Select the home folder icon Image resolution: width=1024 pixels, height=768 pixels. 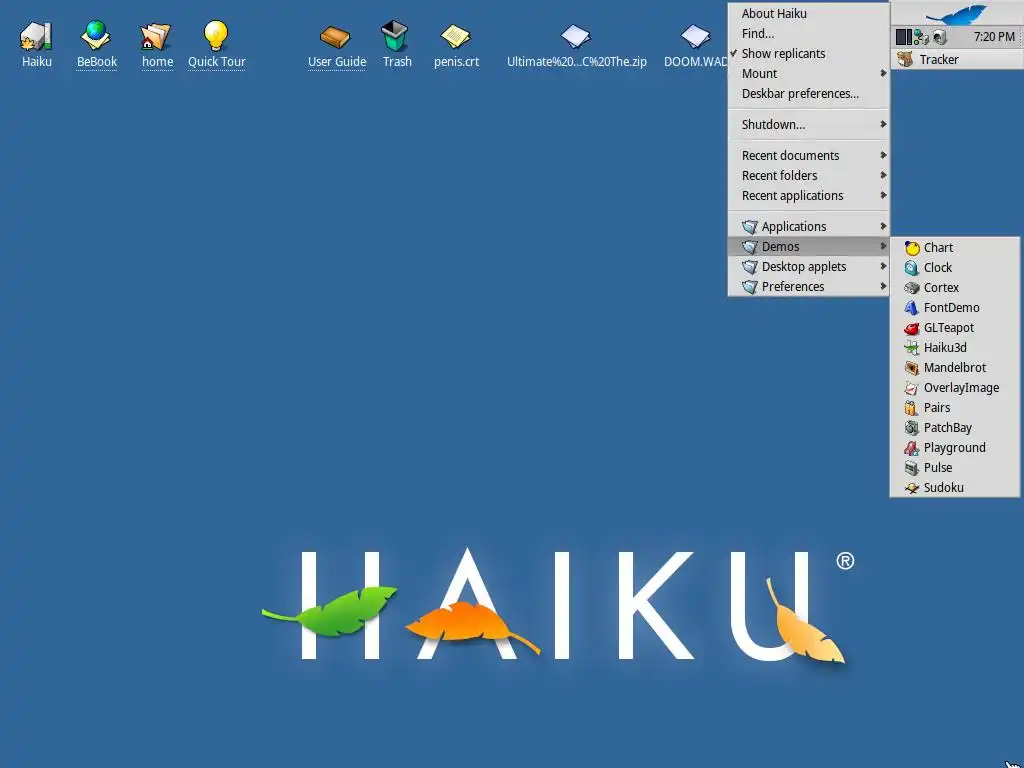[x=155, y=36]
